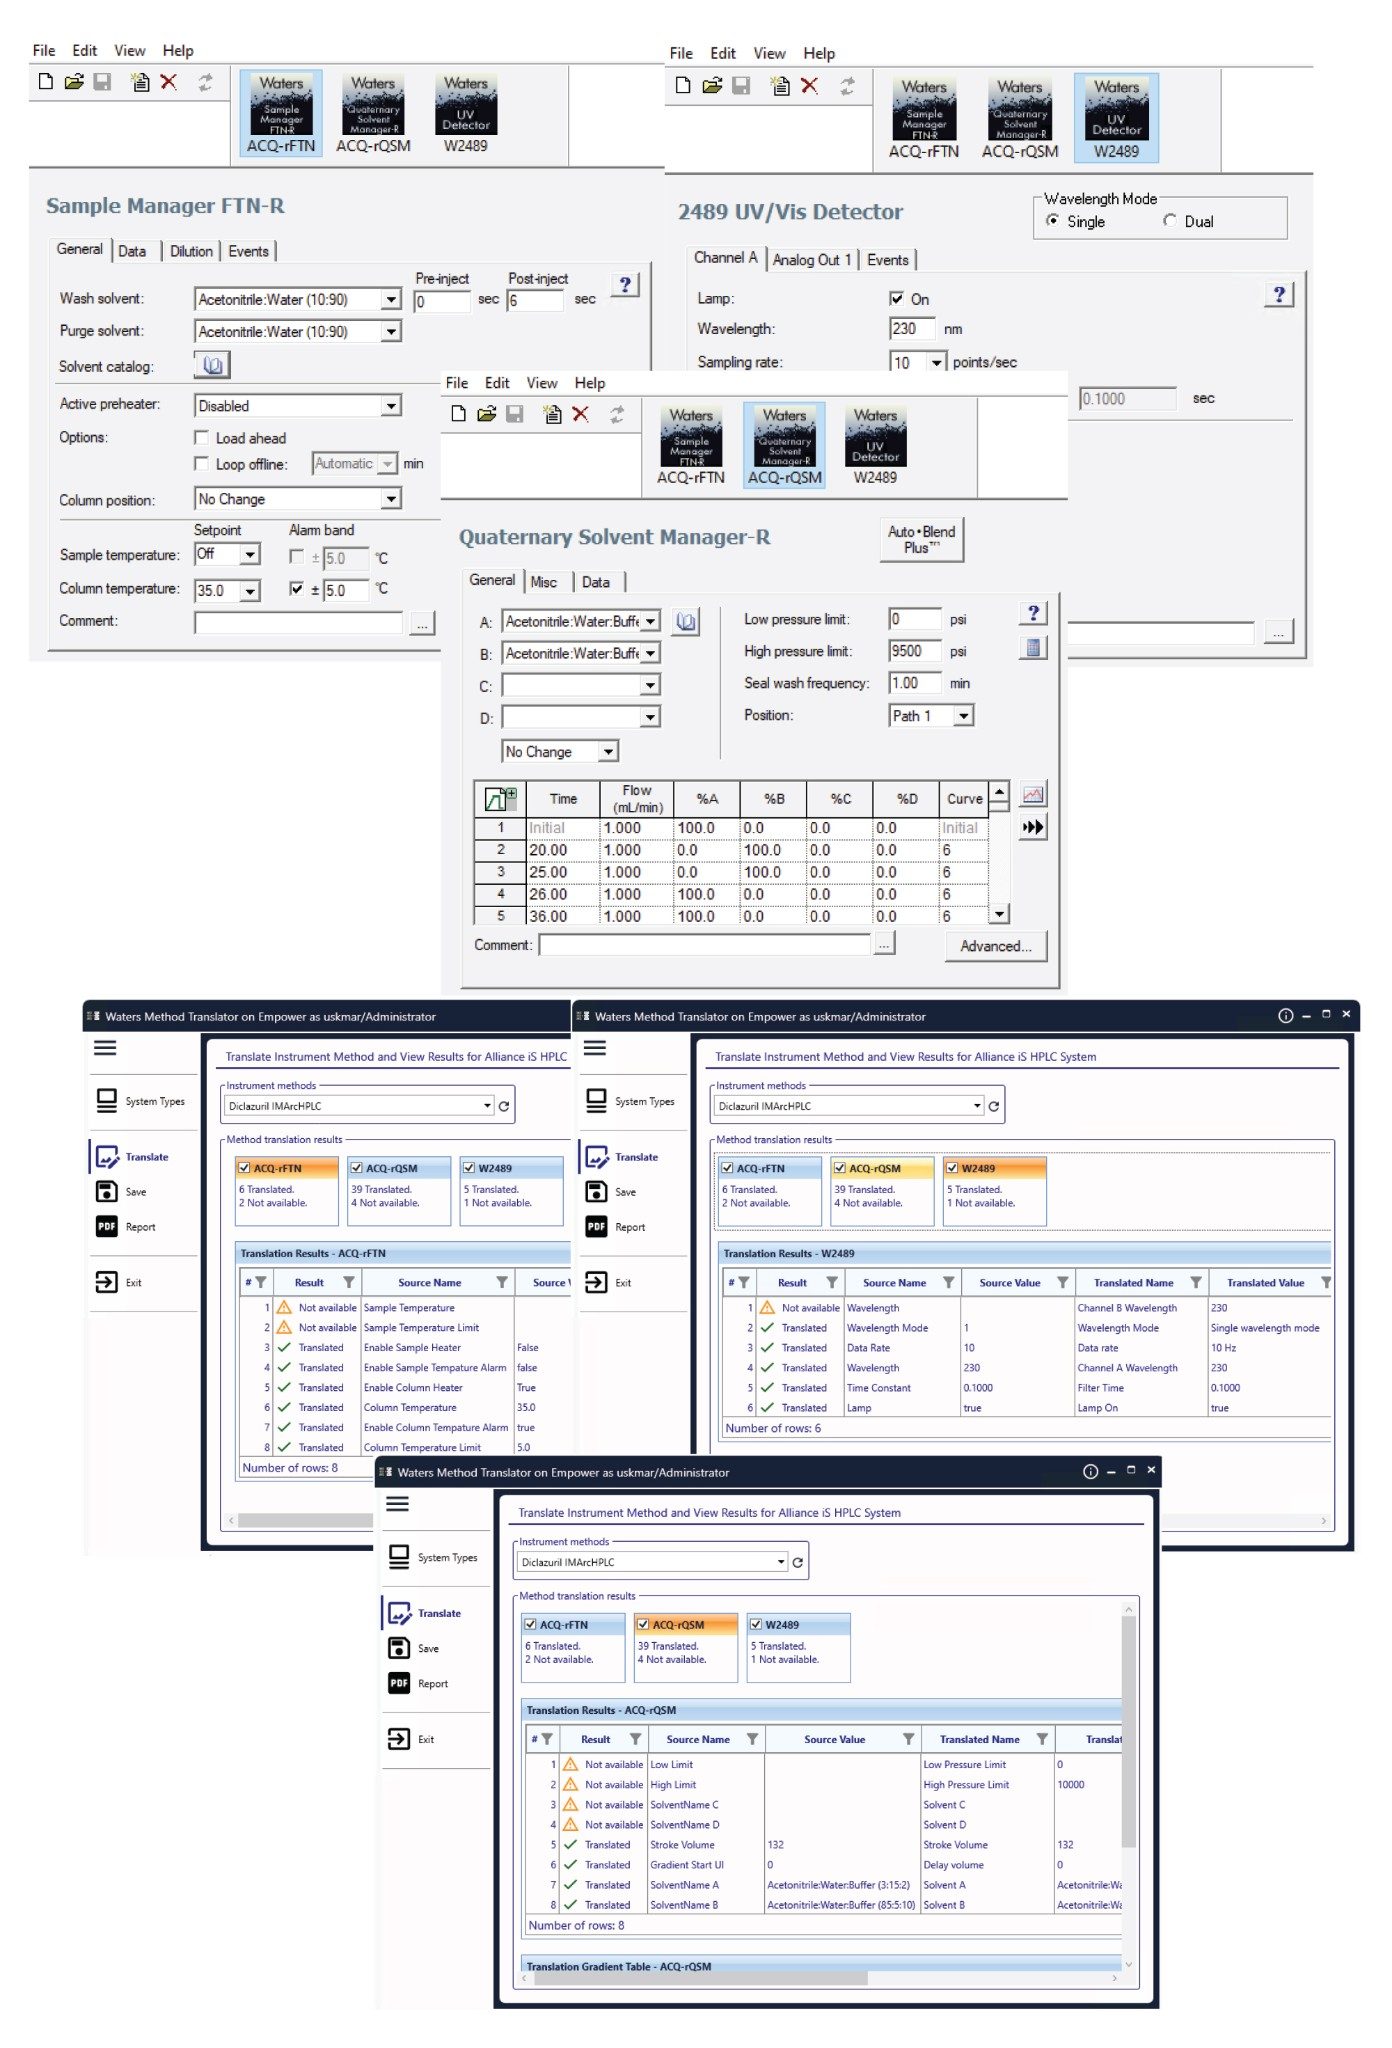
Task: Click the help question mark in Sample Manager panel
Action: (x=625, y=285)
